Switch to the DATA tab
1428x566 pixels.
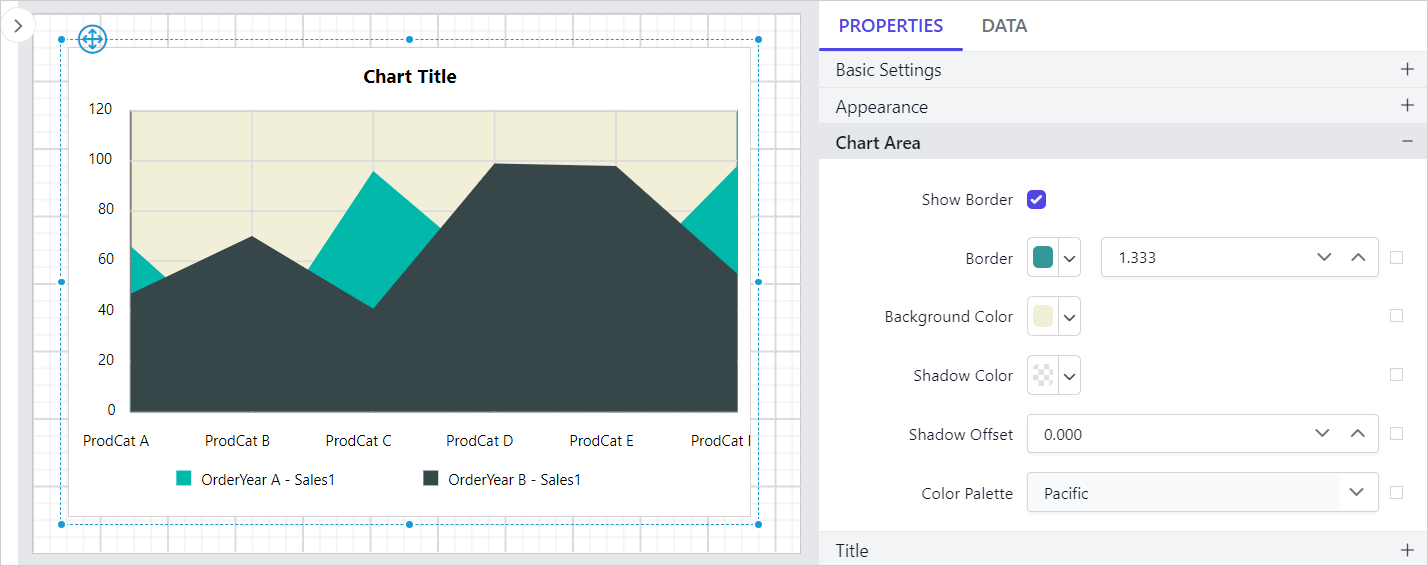[x=1004, y=26]
